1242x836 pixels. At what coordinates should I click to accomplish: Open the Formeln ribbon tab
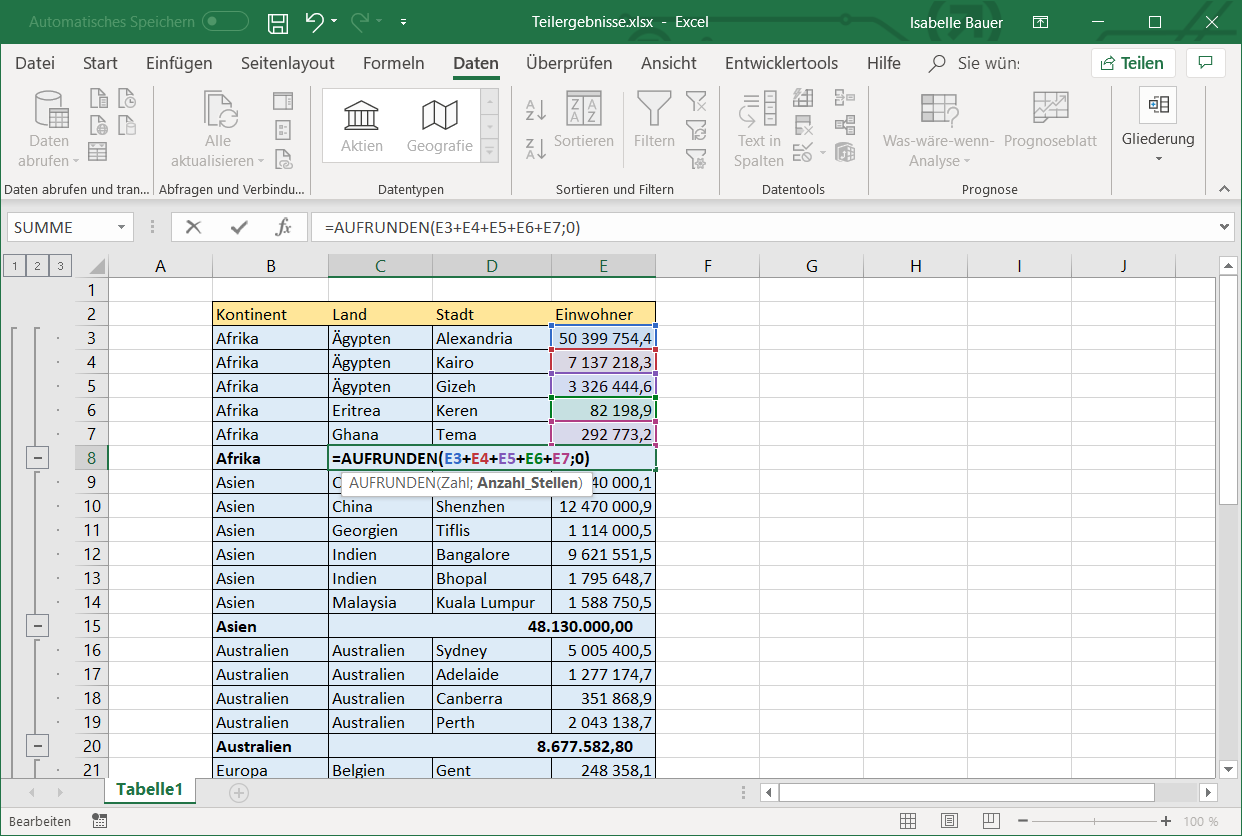coord(393,63)
